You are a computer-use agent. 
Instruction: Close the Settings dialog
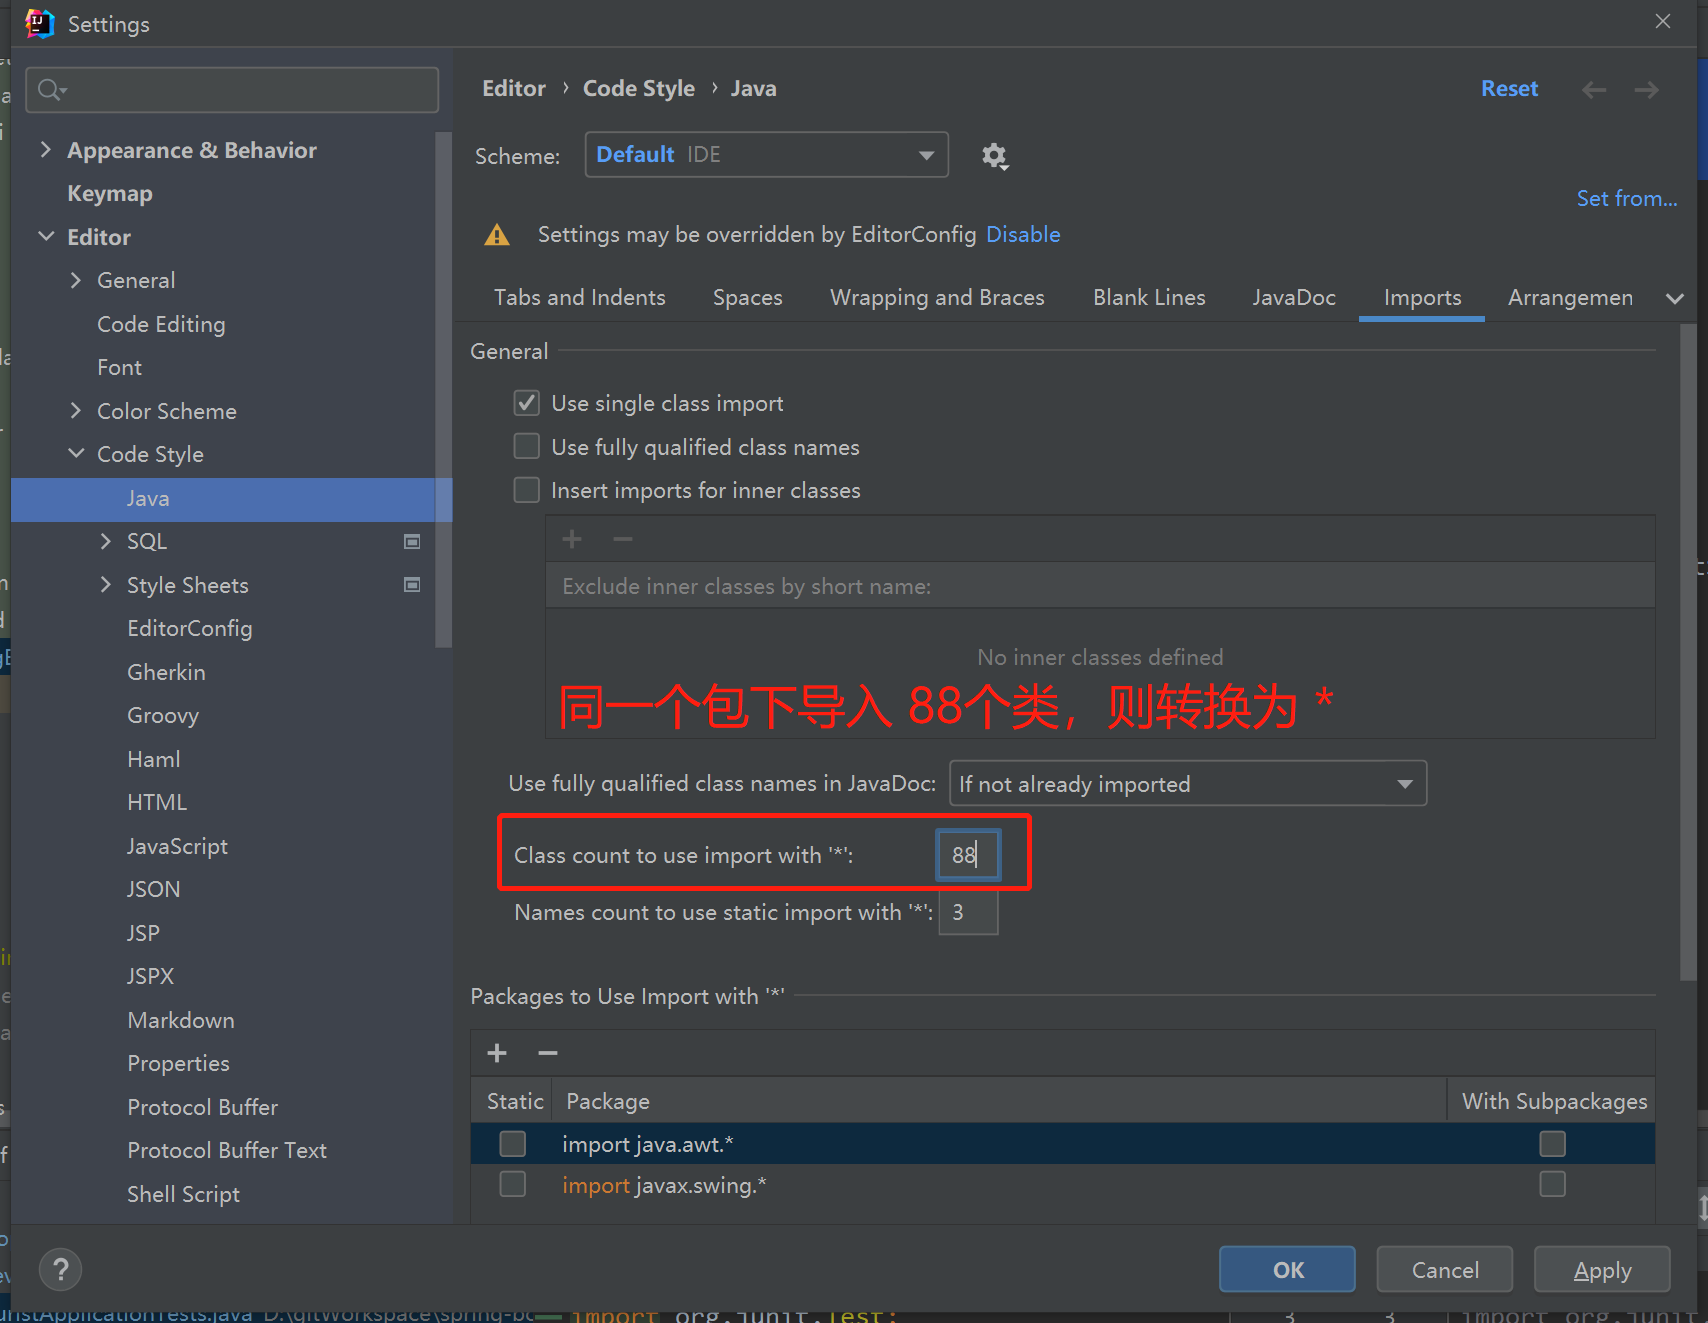(x=1662, y=21)
